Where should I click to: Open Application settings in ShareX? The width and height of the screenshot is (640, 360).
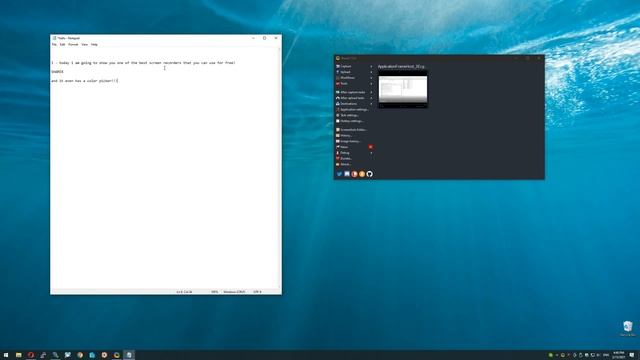coord(353,109)
